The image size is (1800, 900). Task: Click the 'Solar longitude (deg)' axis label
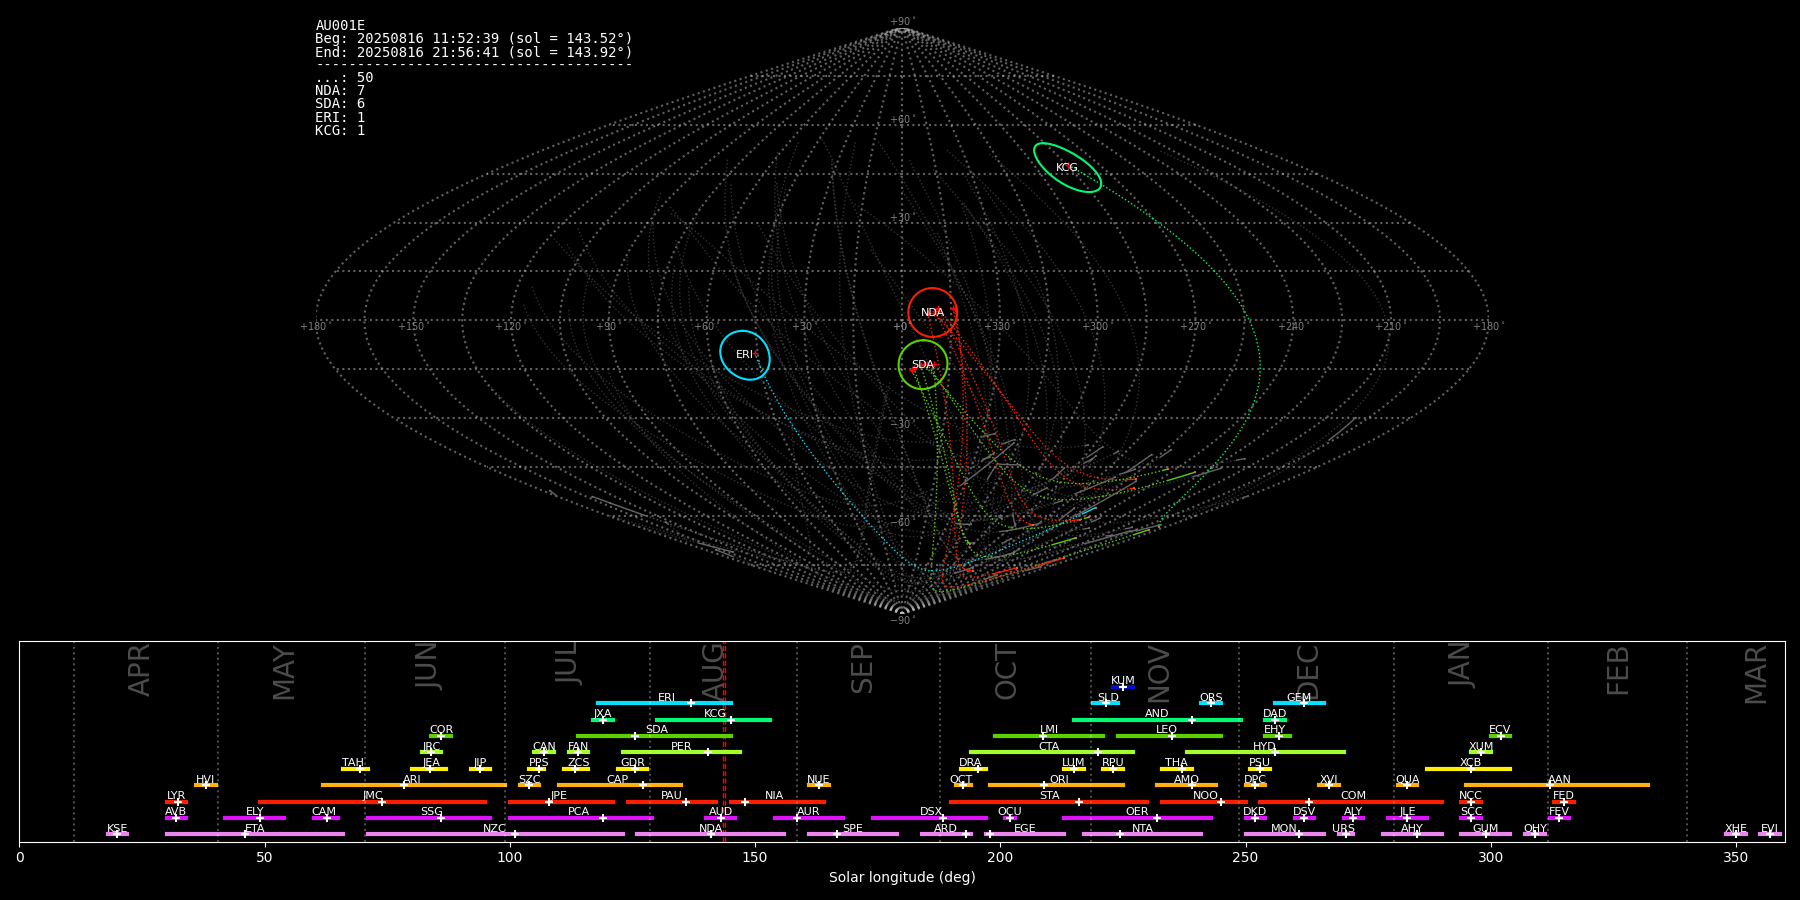click(902, 877)
